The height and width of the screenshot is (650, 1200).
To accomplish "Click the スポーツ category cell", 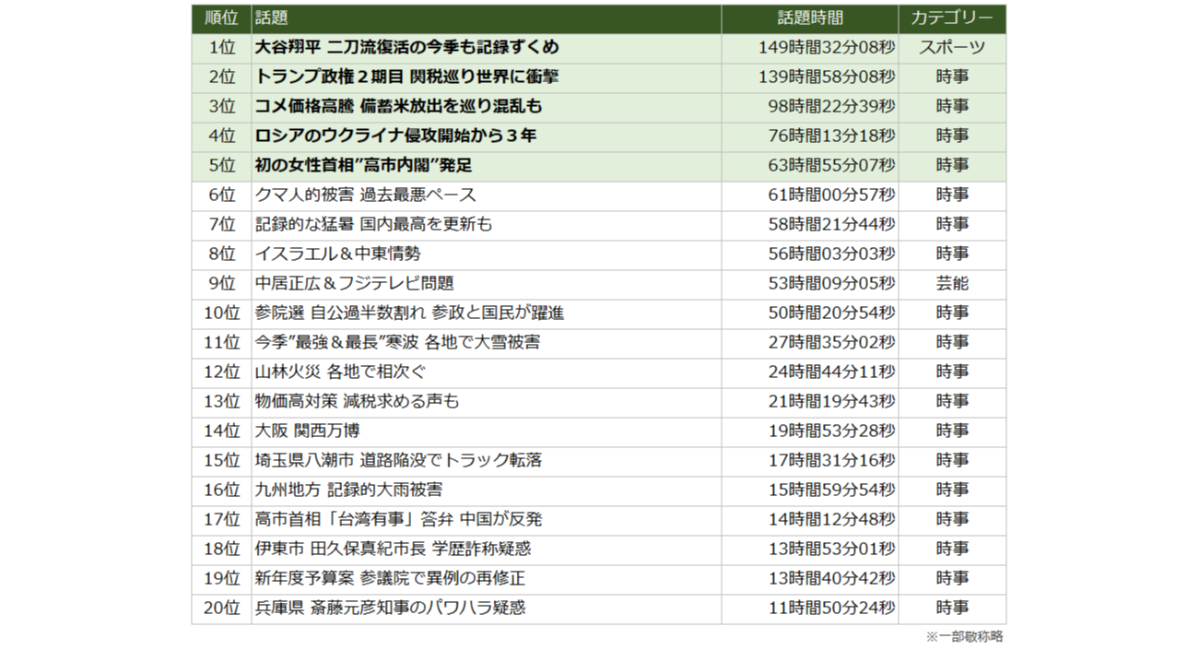I will [x=951, y=47].
